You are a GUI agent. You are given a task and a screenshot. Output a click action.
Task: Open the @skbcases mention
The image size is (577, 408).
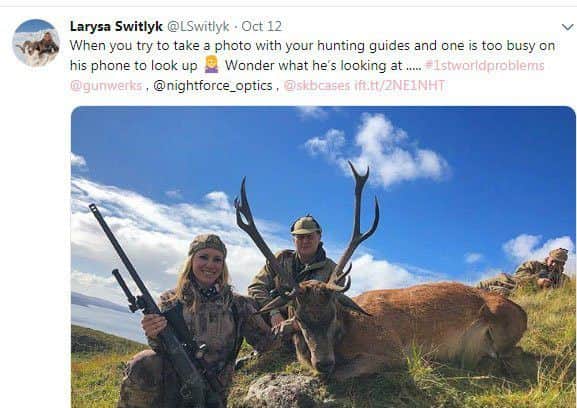click(316, 86)
